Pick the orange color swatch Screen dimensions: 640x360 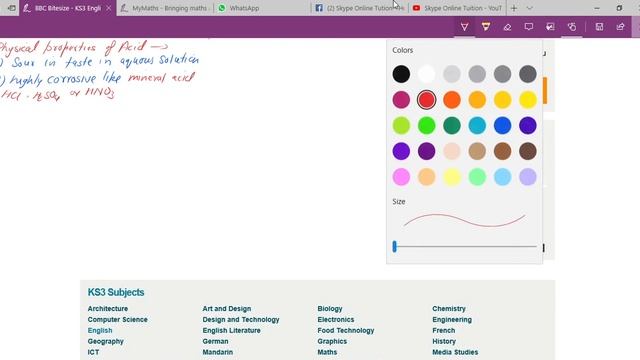pos(452,100)
